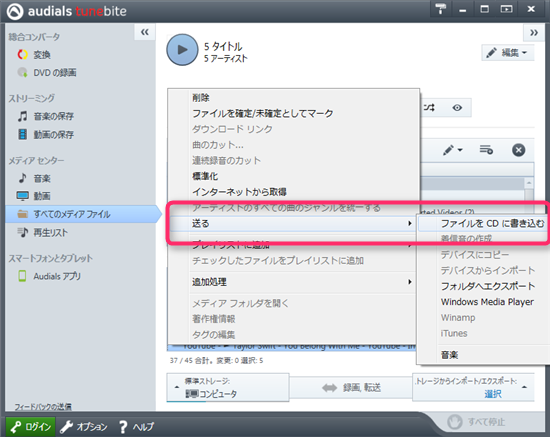Click the round play button

click(x=182, y=50)
